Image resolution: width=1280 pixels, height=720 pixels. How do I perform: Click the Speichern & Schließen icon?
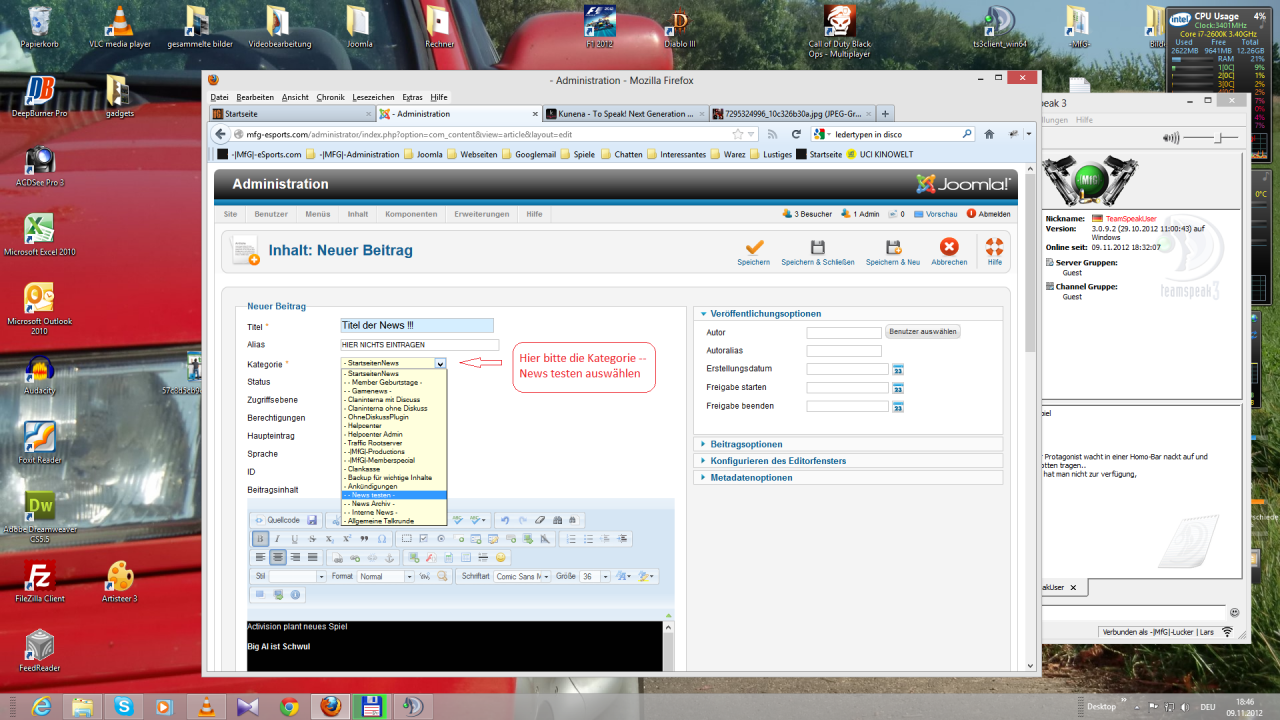[817, 247]
